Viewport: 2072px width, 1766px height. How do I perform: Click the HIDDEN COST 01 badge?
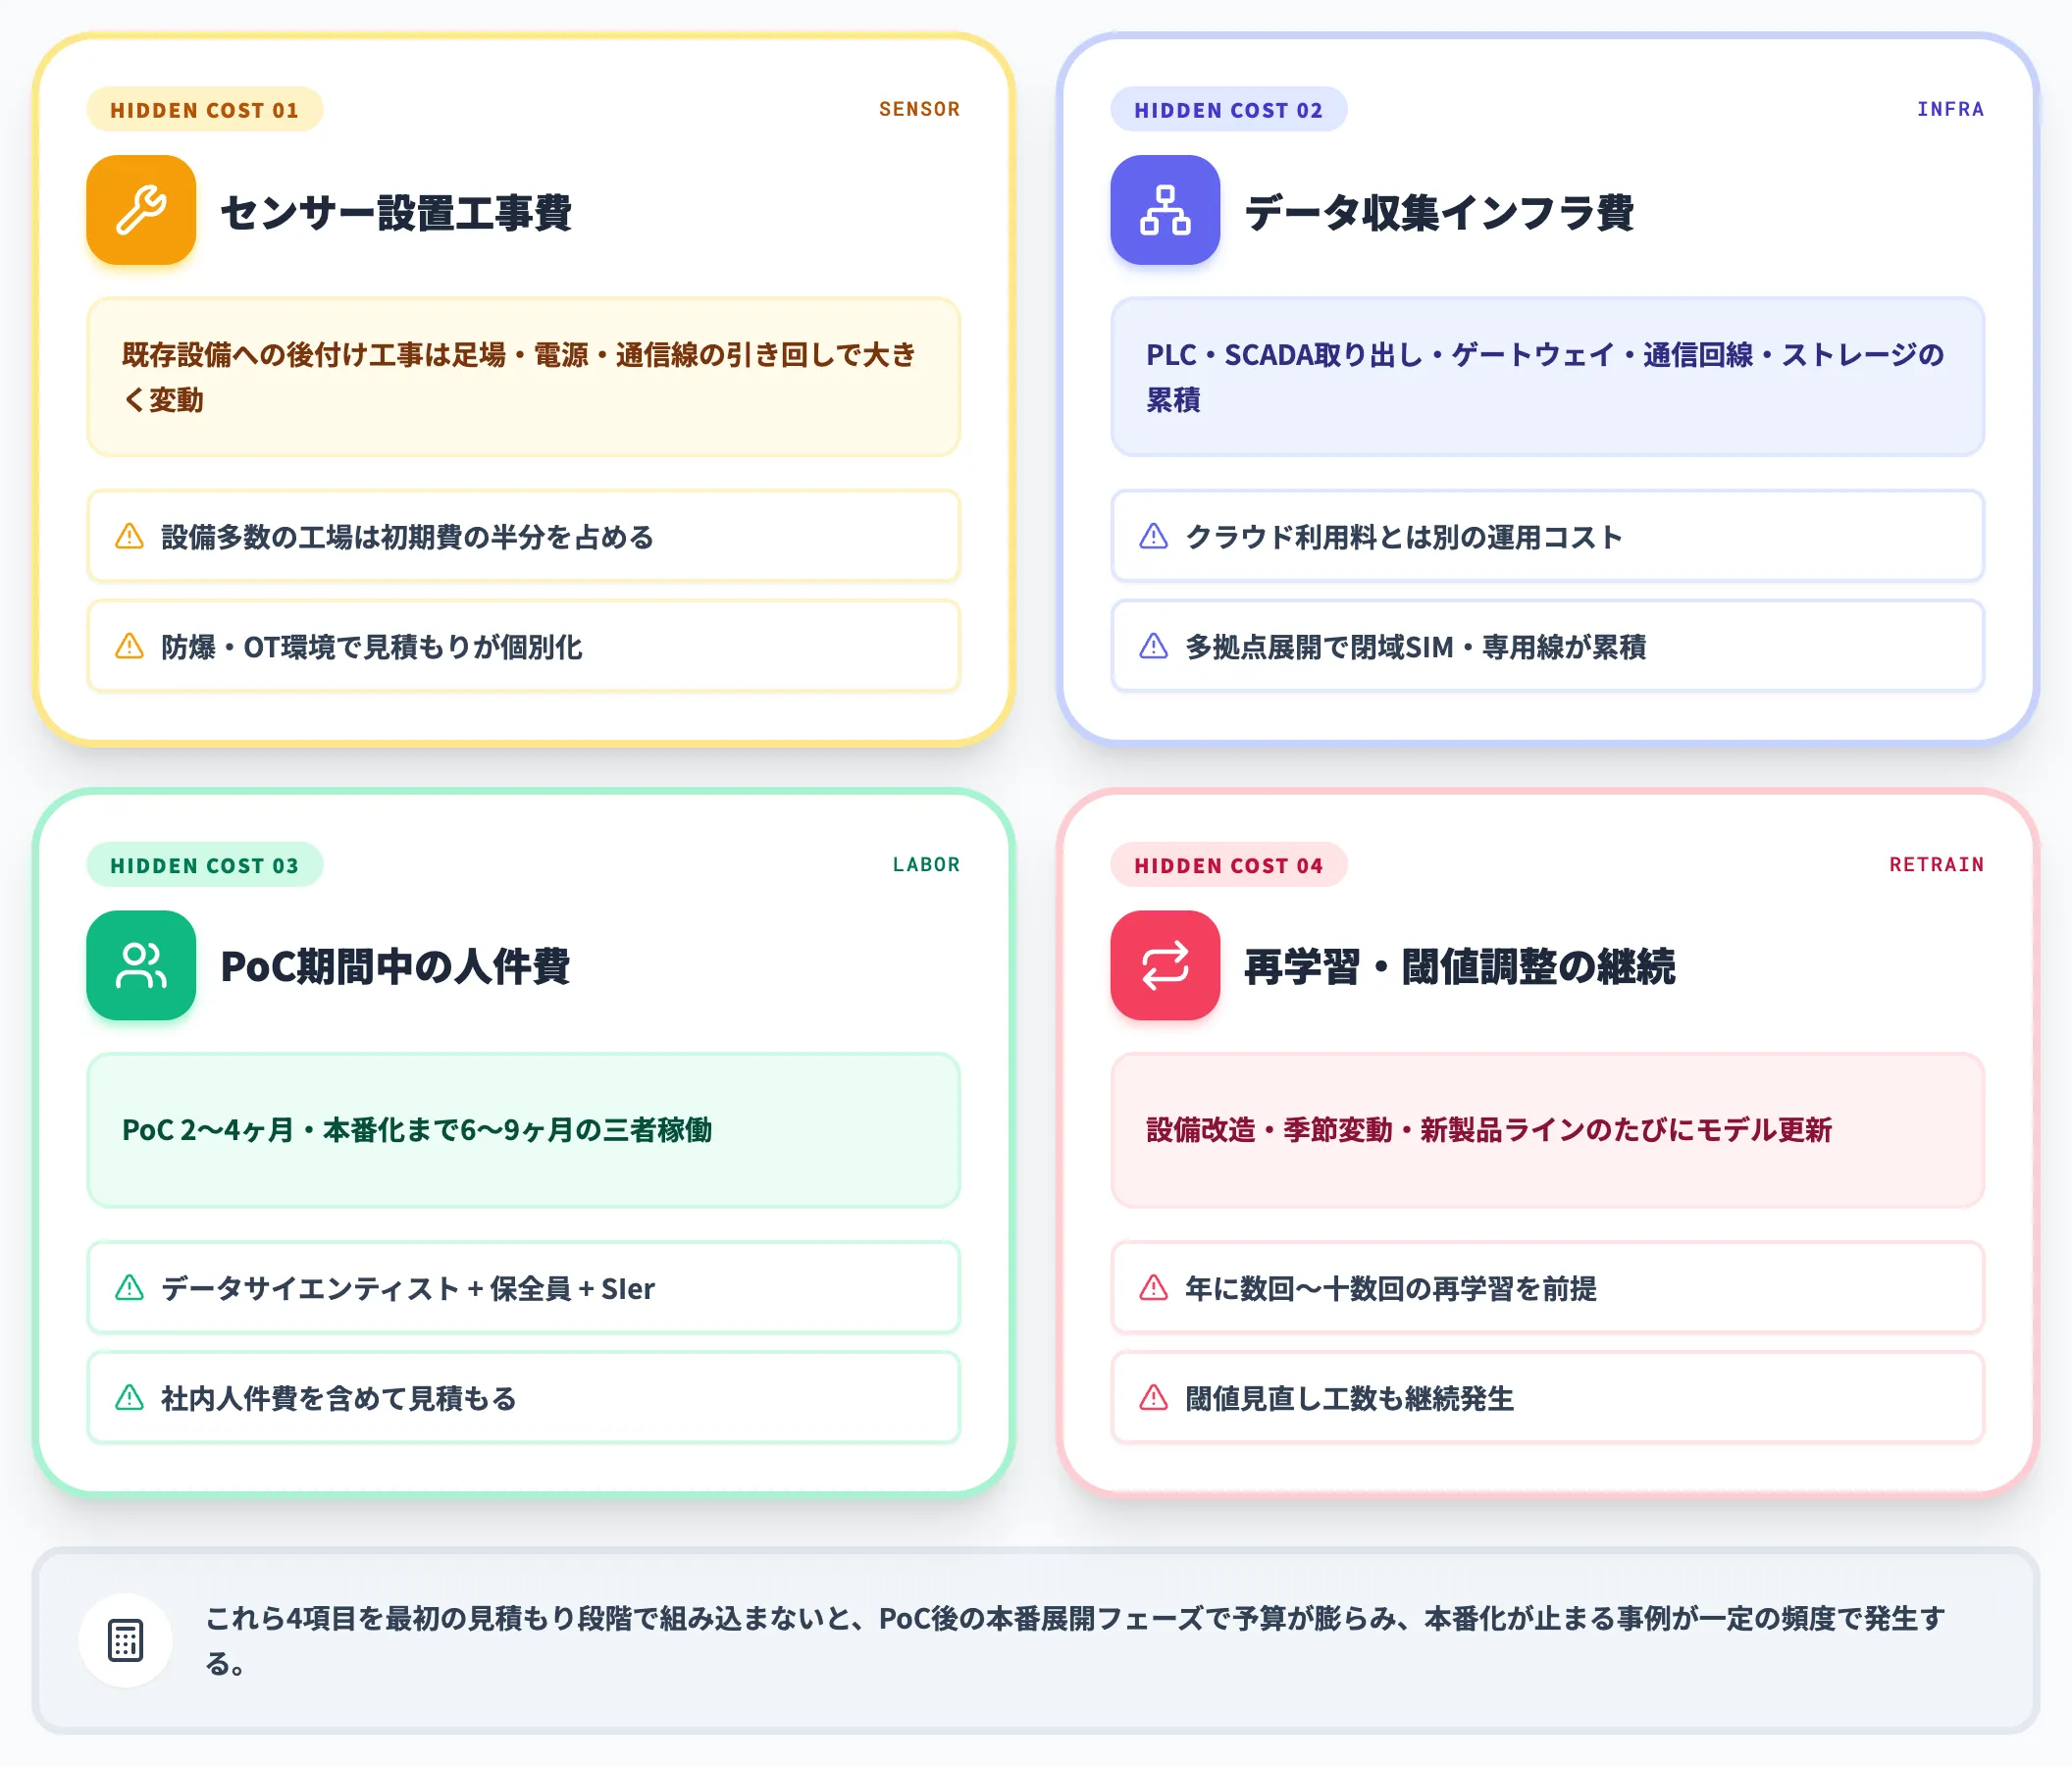[205, 110]
